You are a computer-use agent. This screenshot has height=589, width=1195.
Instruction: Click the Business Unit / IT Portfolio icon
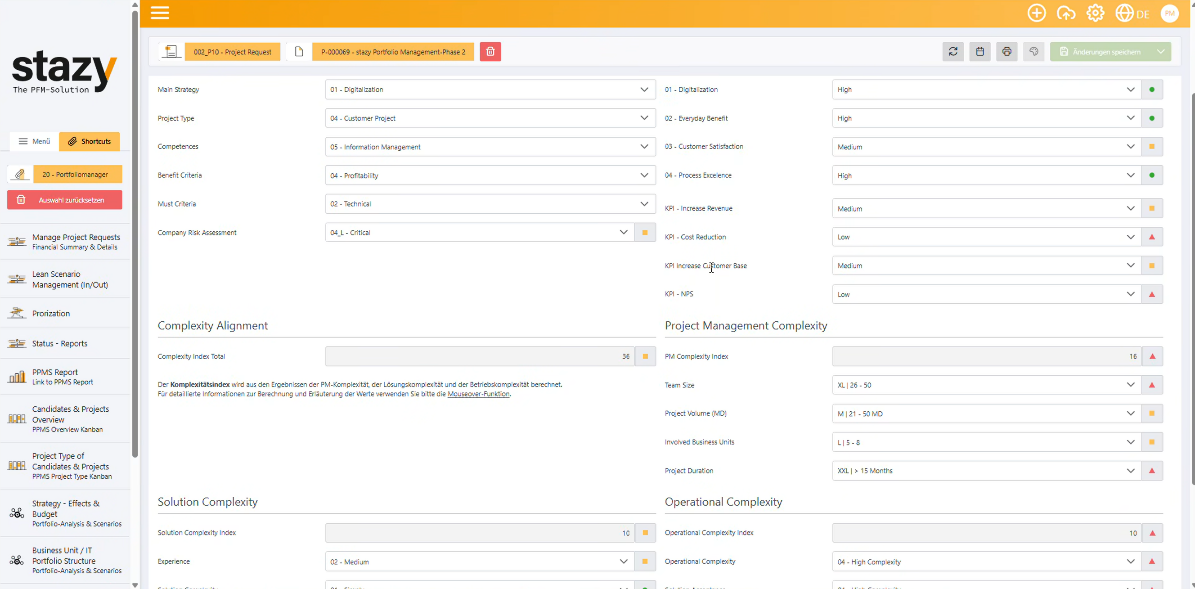coord(17,560)
